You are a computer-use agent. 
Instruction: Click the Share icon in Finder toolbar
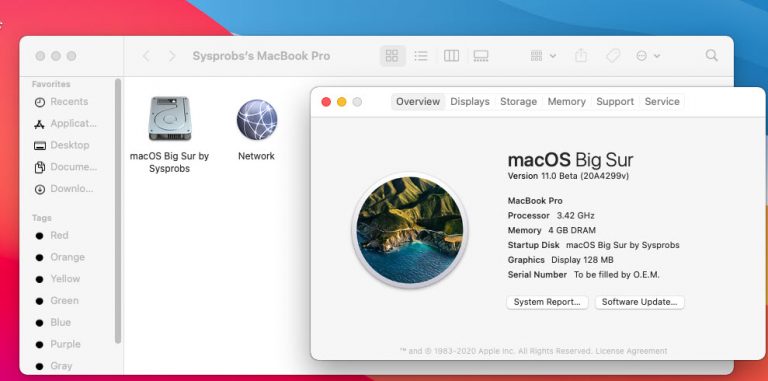[x=580, y=55]
